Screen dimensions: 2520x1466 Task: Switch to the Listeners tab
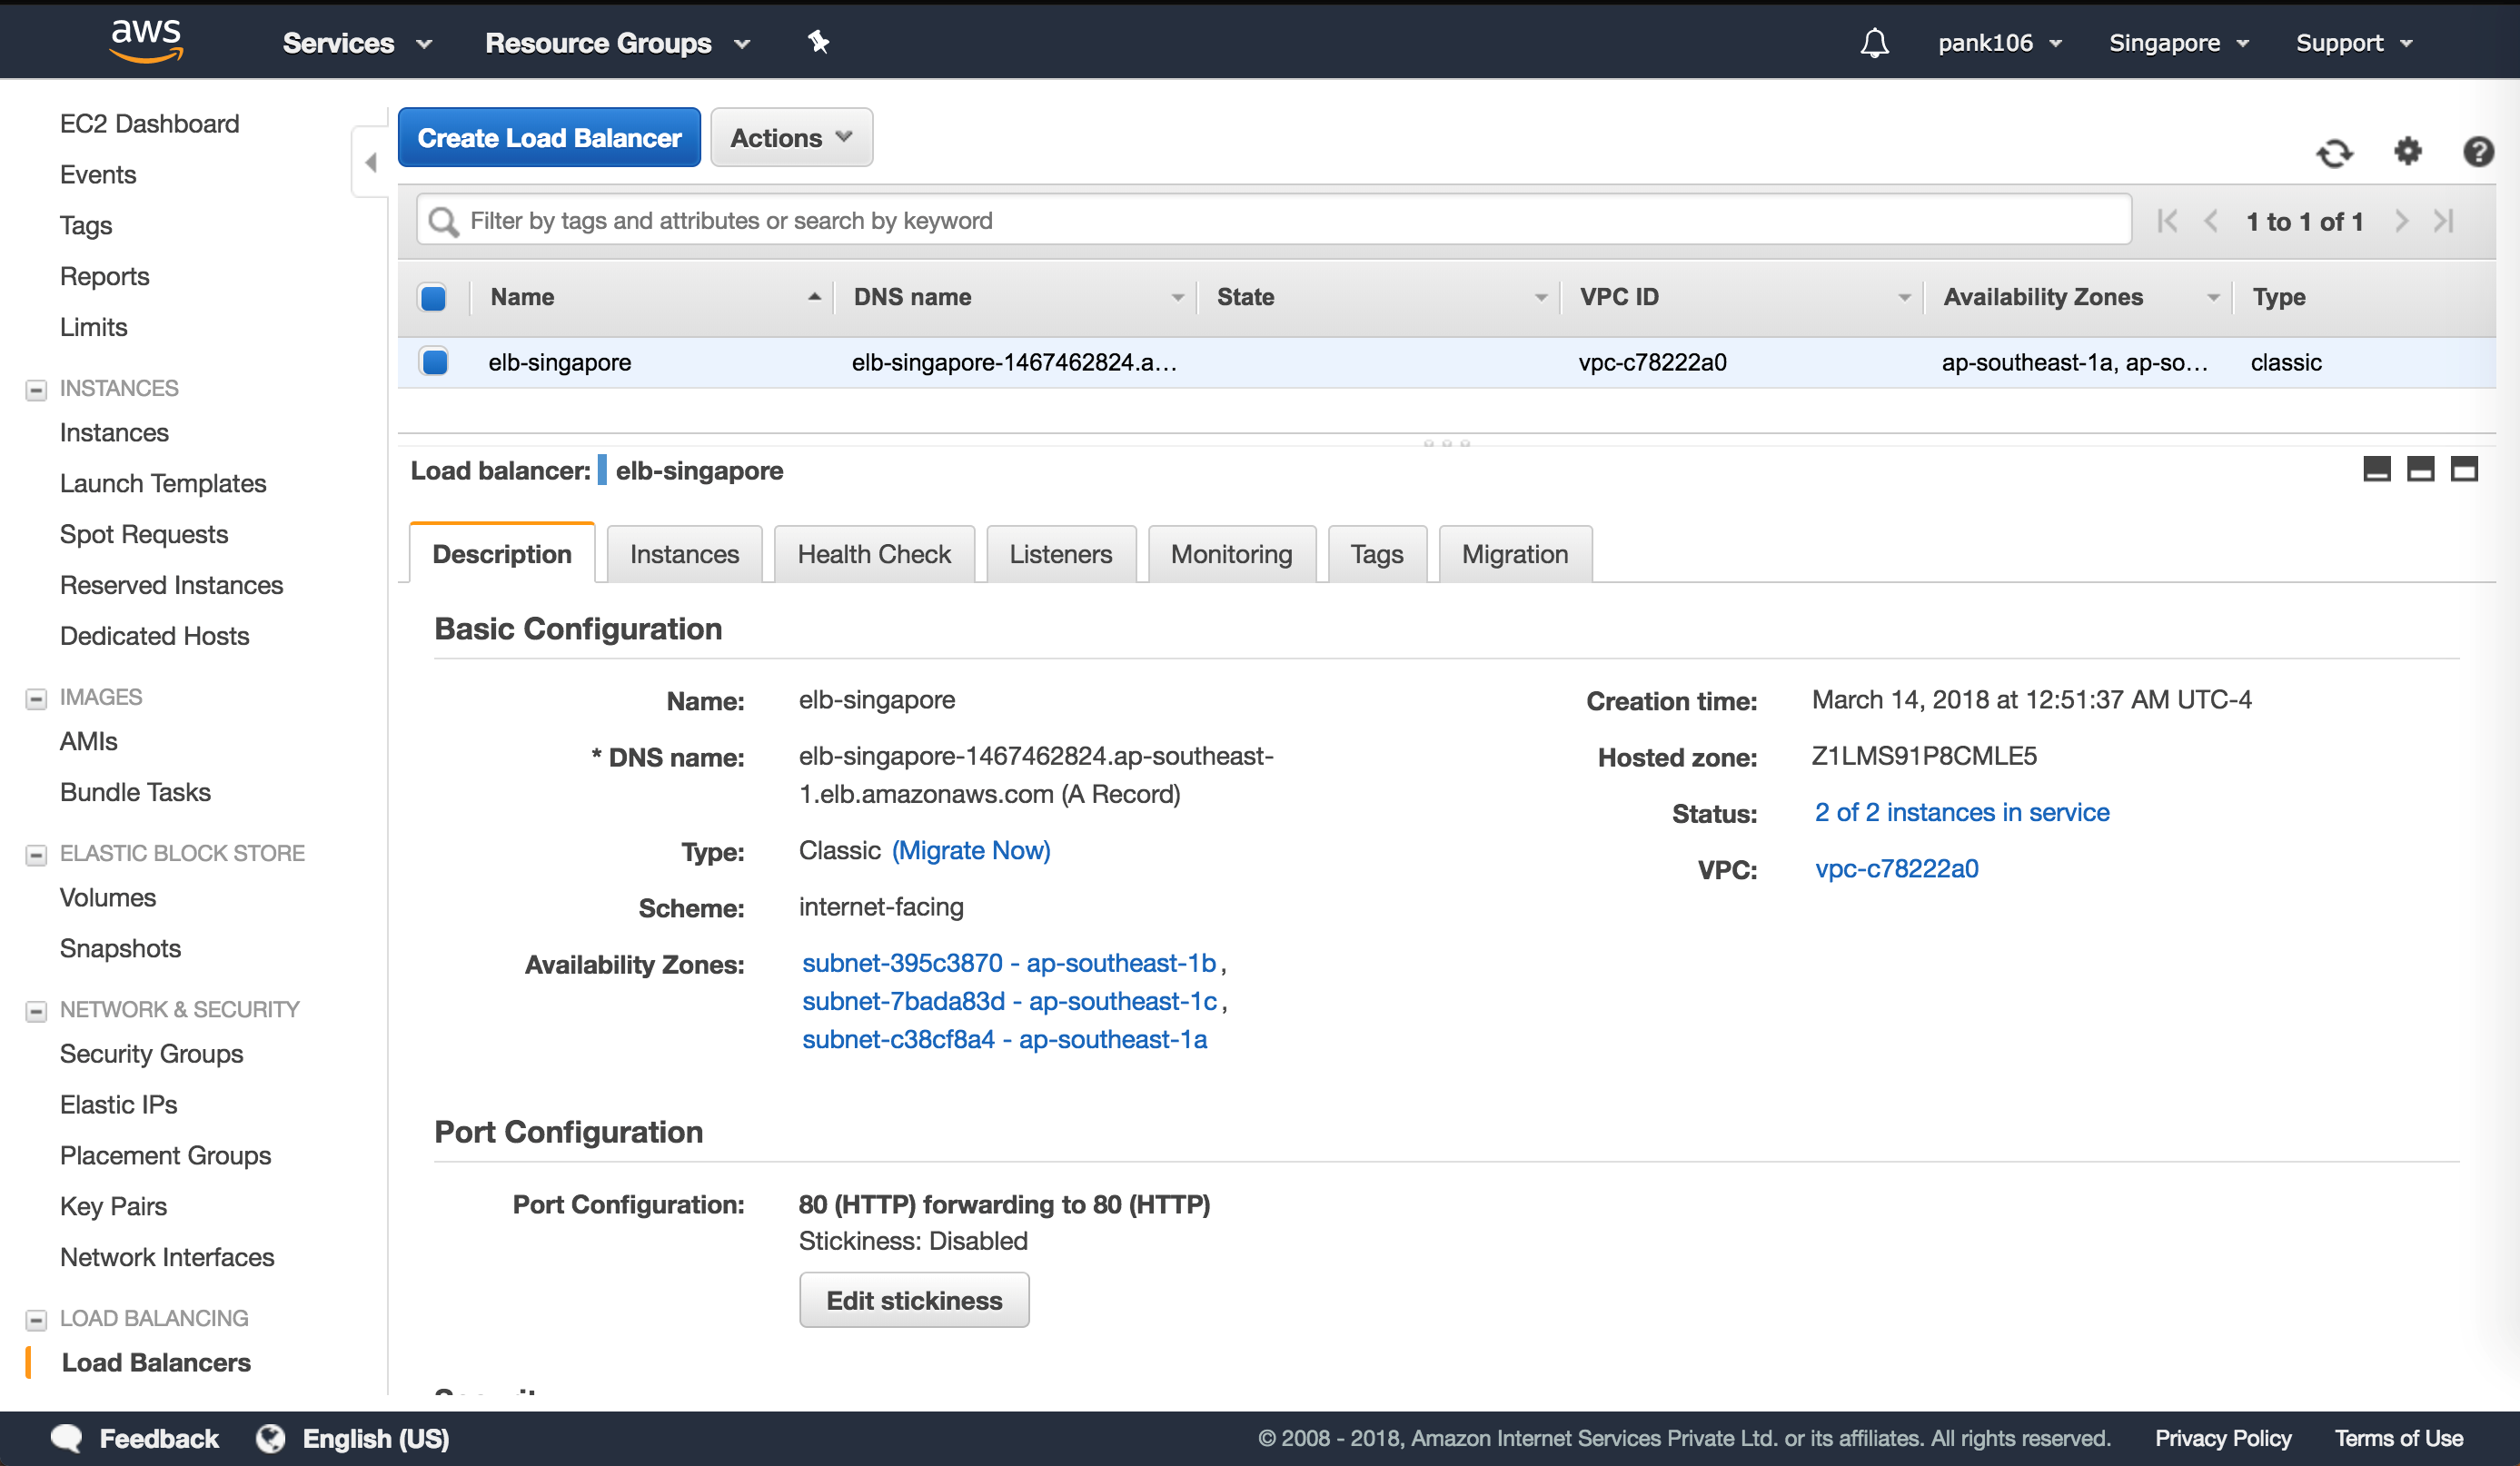(1060, 554)
